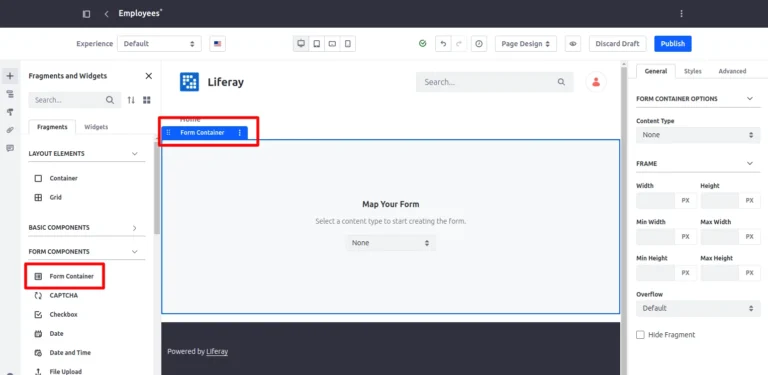Switch to the Styles tab

[x=693, y=71]
